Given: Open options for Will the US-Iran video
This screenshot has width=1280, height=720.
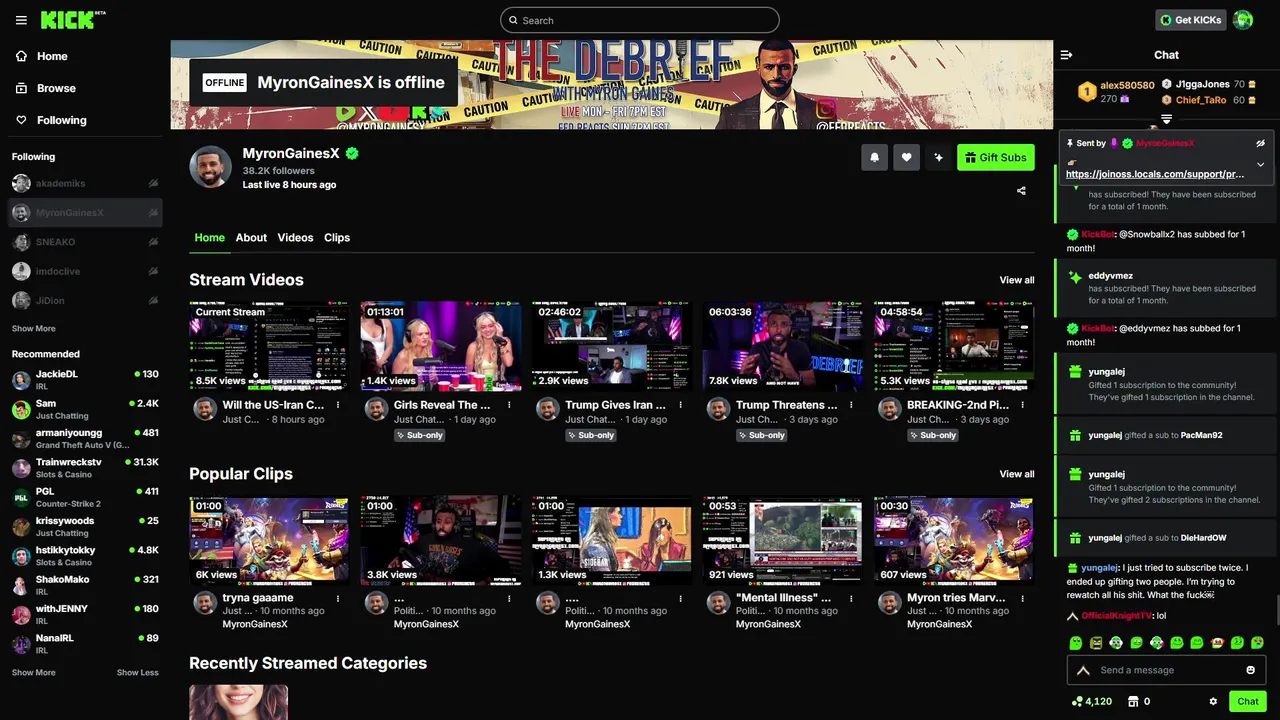Looking at the screenshot, I should 338,405.
